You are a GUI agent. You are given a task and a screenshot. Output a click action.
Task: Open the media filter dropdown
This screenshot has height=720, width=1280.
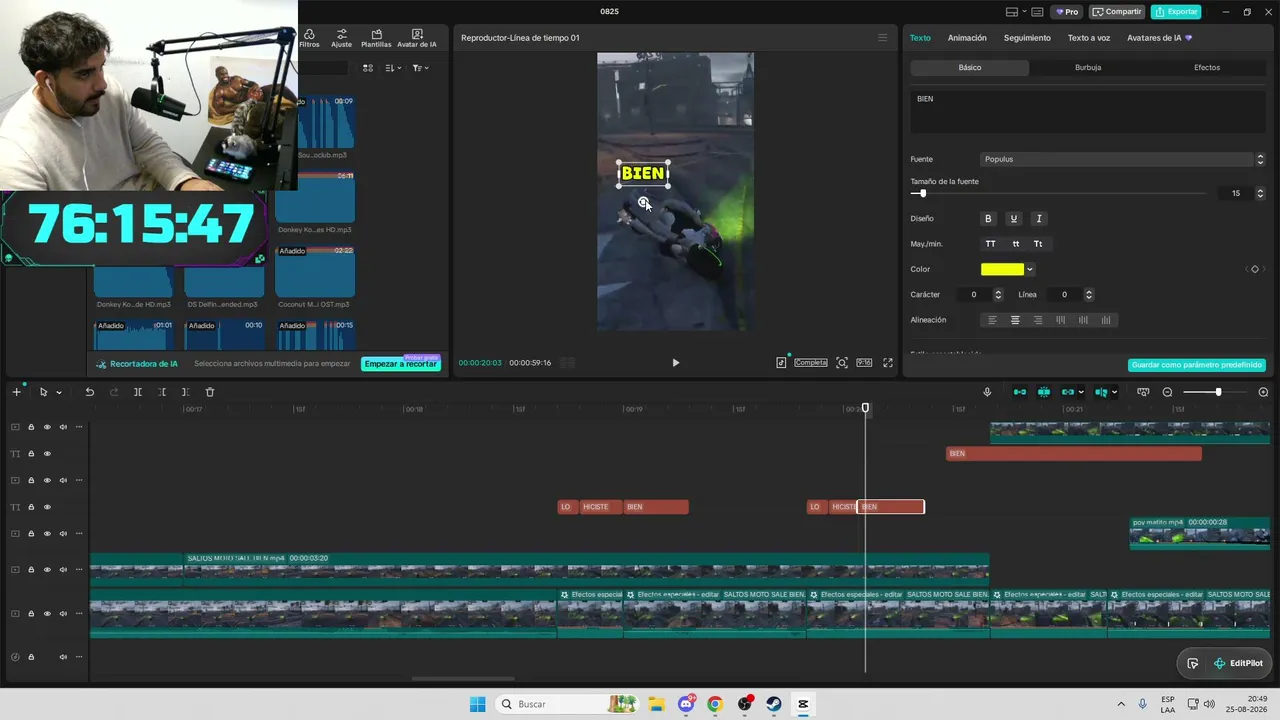pos(421,68)
